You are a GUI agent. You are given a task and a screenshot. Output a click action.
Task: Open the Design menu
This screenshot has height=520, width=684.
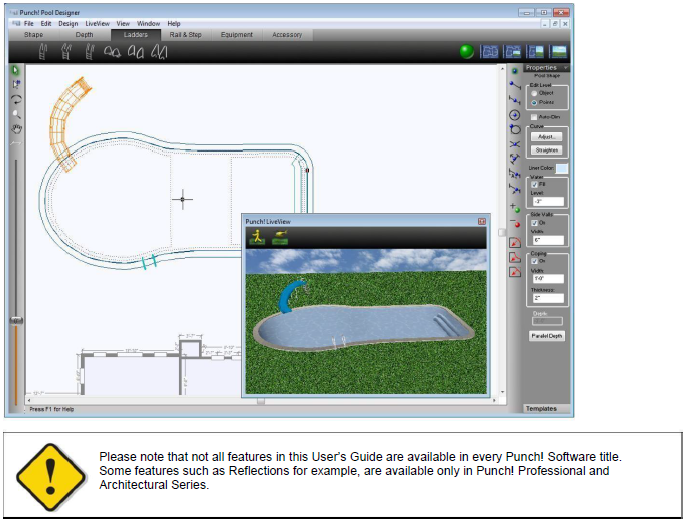[x=68, y=24]
